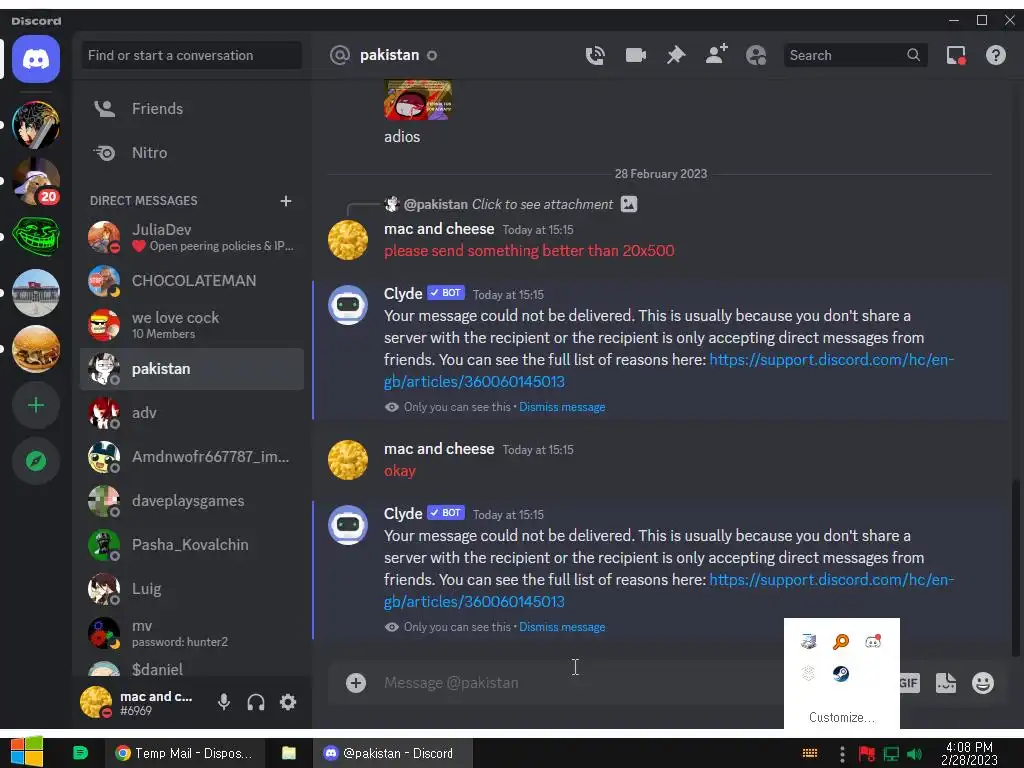
Task: Open File Explorer from the taskbar
Action: pos(289,753)
